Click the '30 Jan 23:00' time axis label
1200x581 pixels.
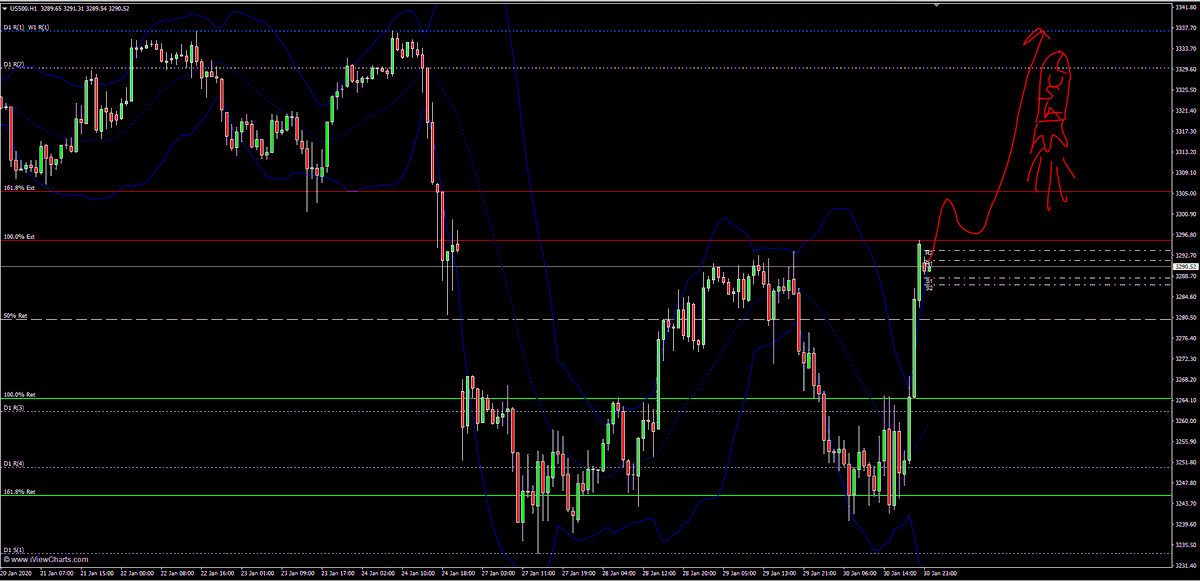pyautogui.click(x=940, y=575)
